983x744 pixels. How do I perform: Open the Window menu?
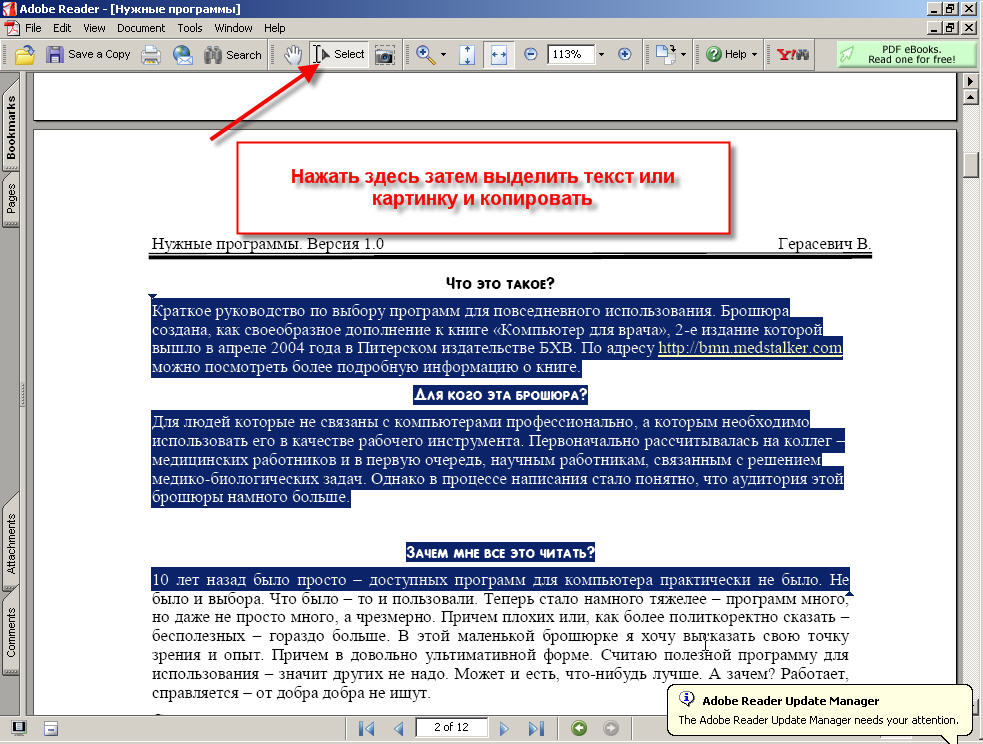pyautogui.click(x=233, y=28)
